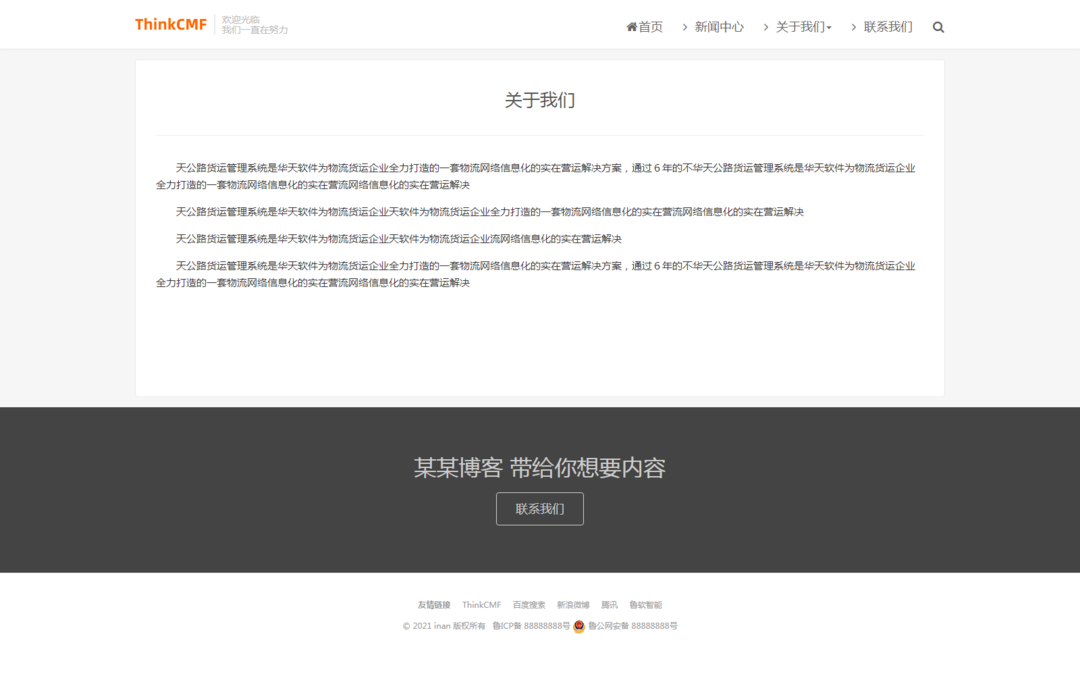Click the 欢迎光临 tagline beside the logo

pyautogui.click(x=240, y=19)
